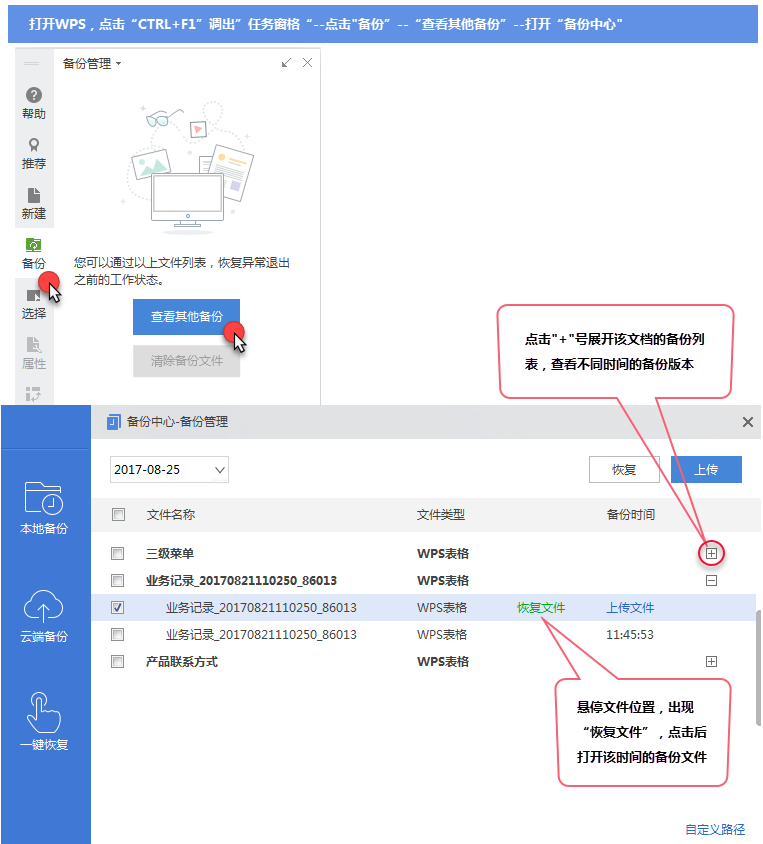
Task: Click the 上传 upload button
Action: pos(706,469)
